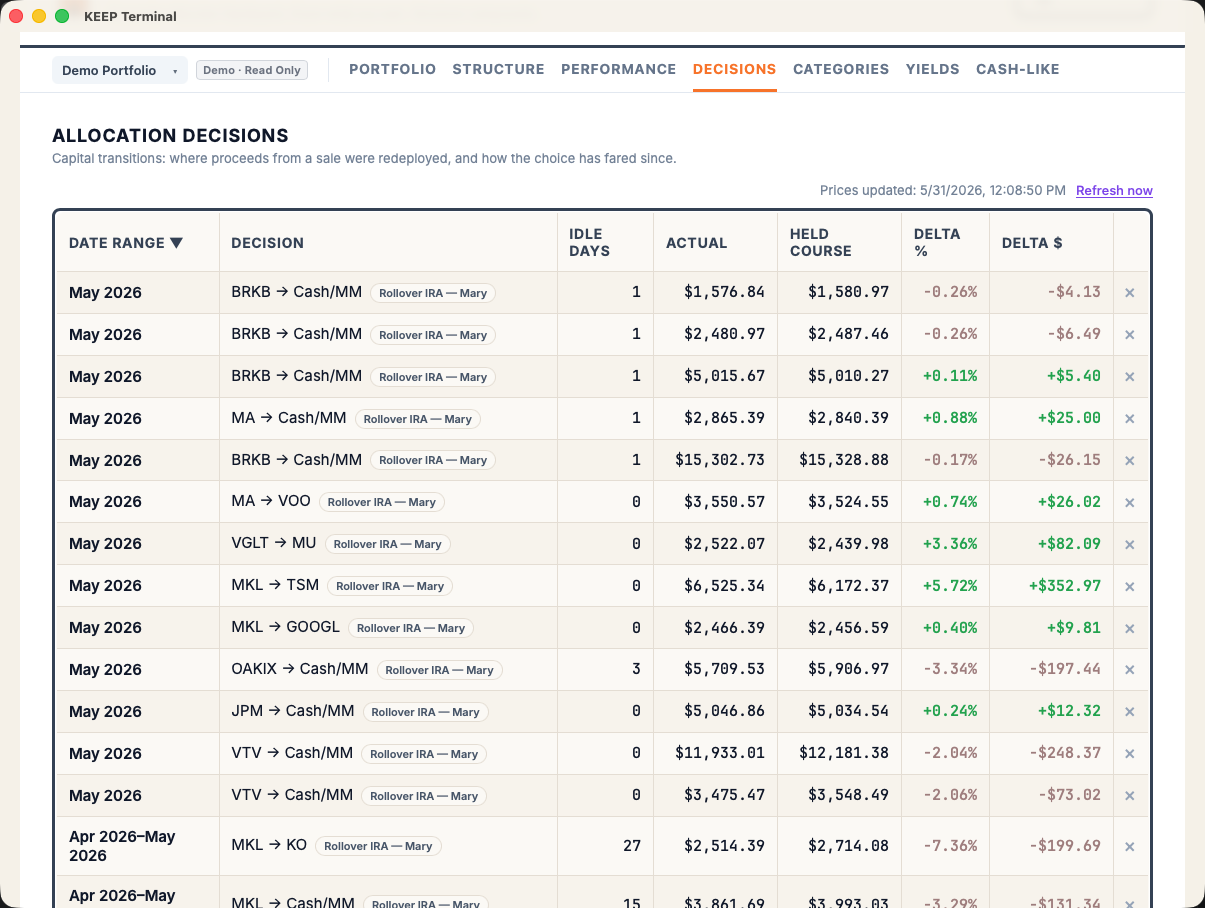
Task: Click the +5.72% delta percentage
Action: [950, 586]
